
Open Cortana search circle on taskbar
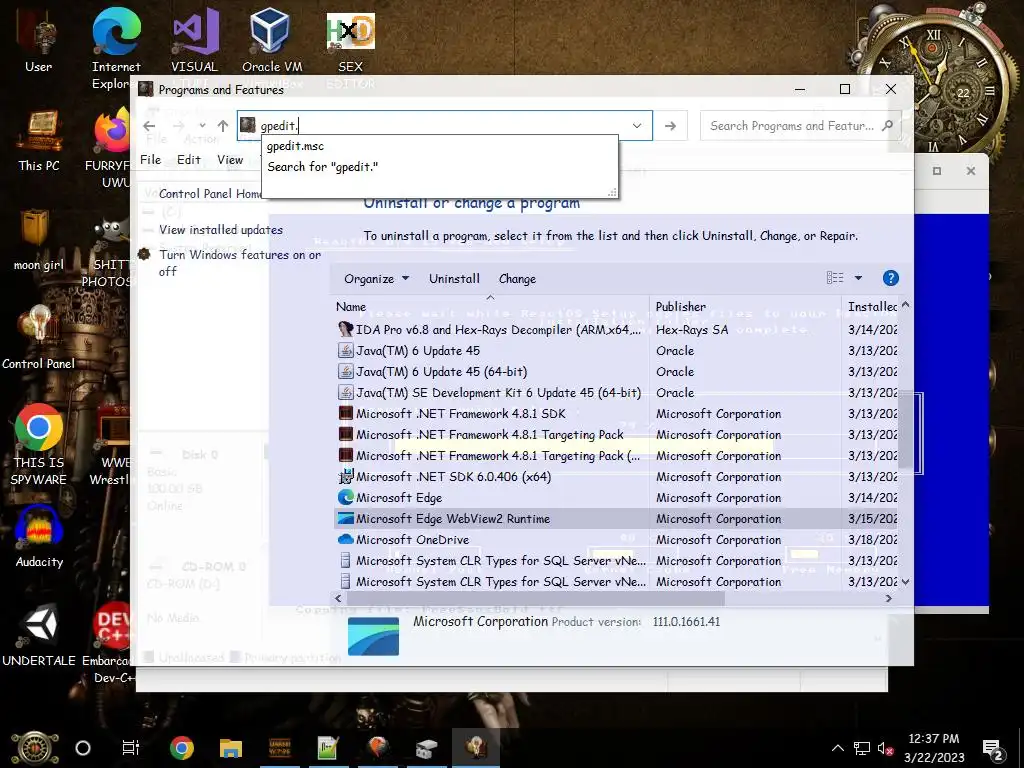click(x=83, y=748)
